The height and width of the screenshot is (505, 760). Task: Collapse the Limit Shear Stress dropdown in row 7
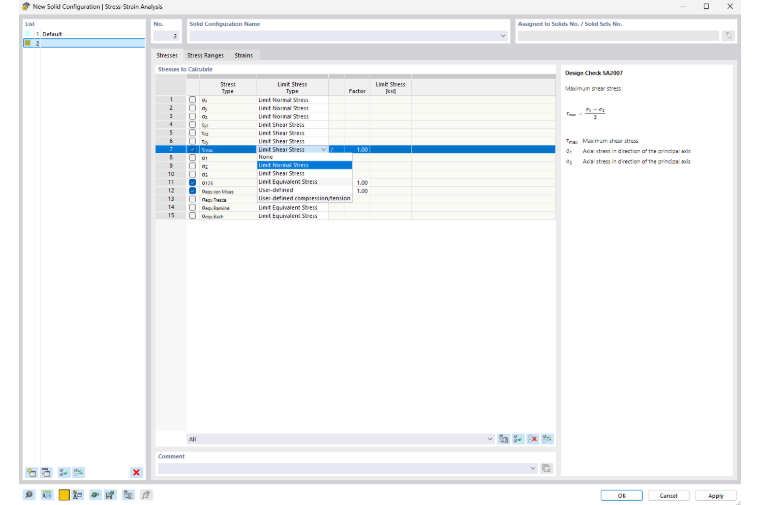click(323, 149)
